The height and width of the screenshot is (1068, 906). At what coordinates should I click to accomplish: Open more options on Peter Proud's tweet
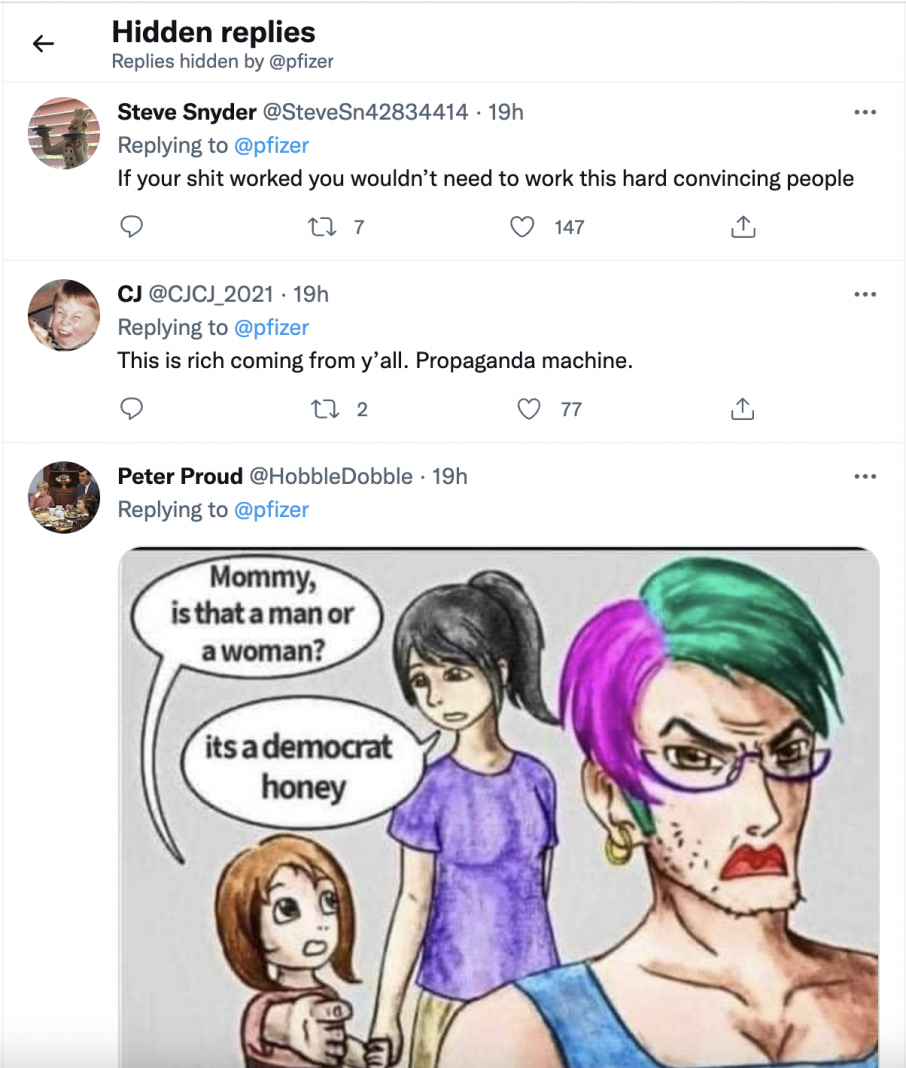coord(865,476)
